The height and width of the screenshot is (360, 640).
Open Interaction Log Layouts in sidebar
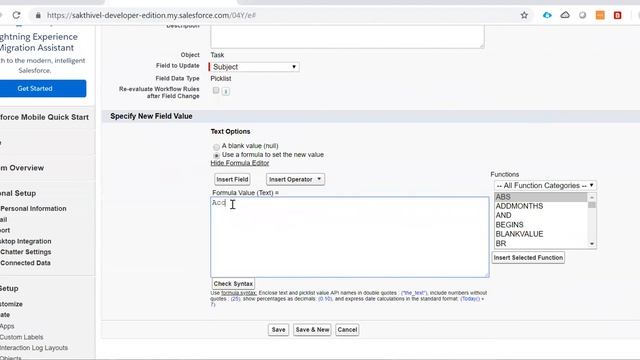pos(34,348)
